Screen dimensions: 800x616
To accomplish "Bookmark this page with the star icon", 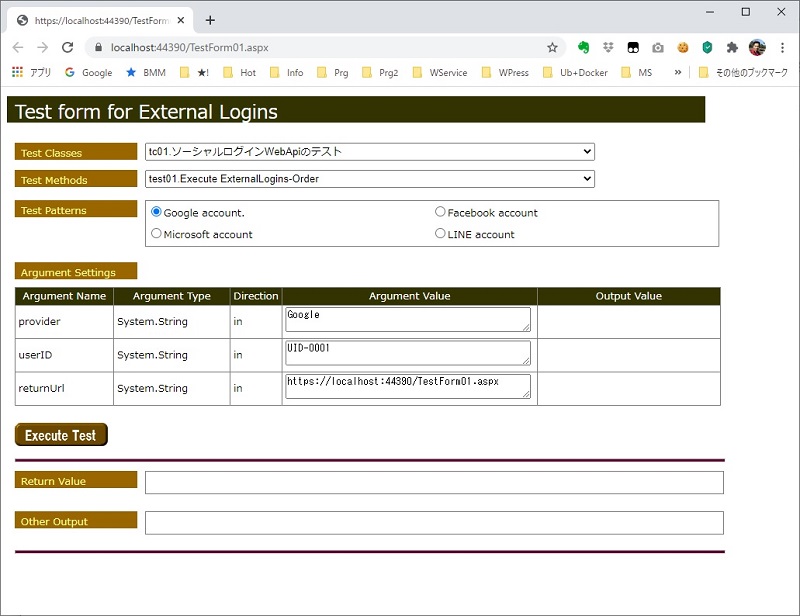I will pos(552,47).
